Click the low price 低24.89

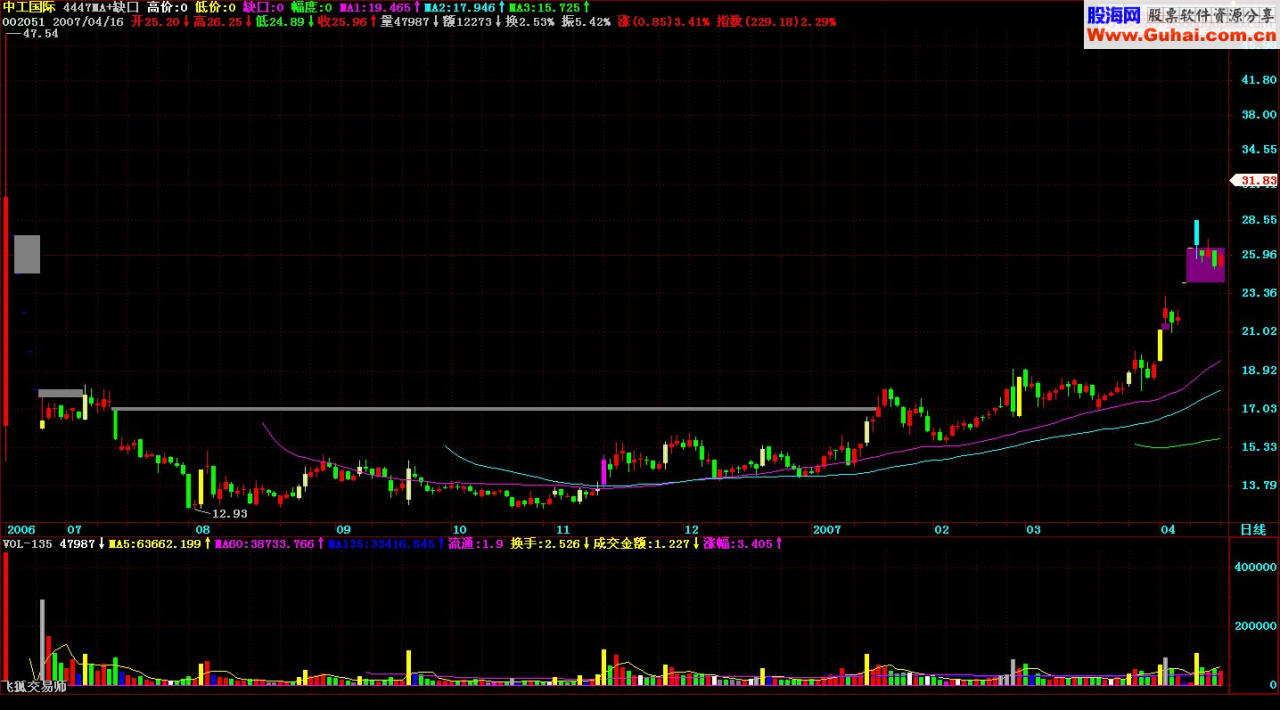(281, 21)
